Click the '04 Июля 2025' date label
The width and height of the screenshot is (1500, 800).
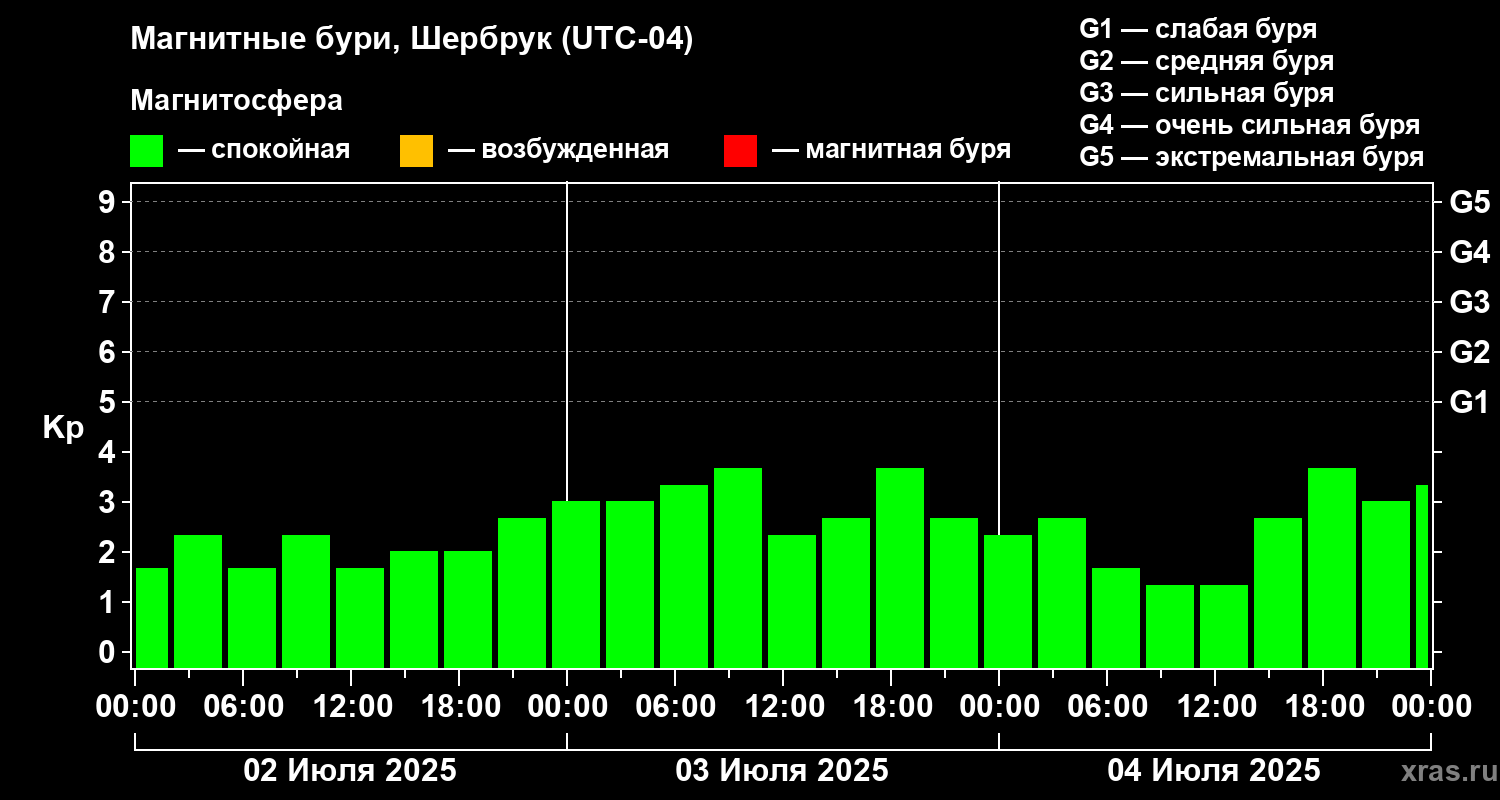coord(1214,771)
